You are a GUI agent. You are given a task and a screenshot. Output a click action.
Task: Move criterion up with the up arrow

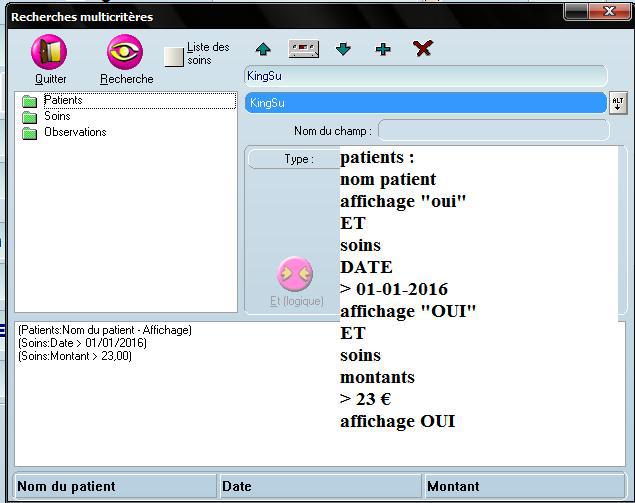coord(263,49)
